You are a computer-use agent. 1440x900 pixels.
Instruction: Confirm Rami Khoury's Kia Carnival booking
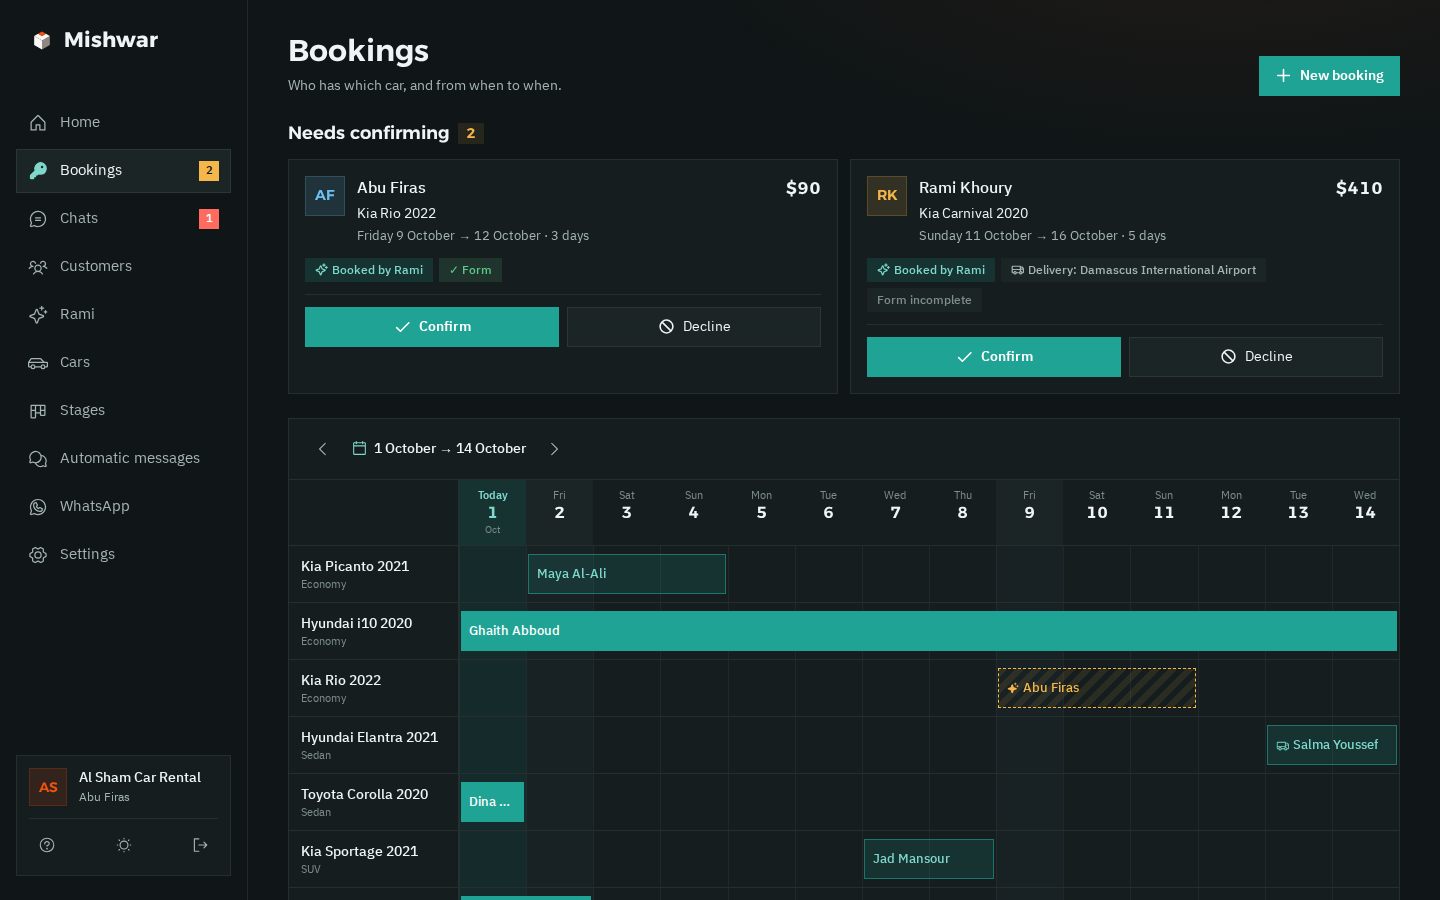point(994,357)
